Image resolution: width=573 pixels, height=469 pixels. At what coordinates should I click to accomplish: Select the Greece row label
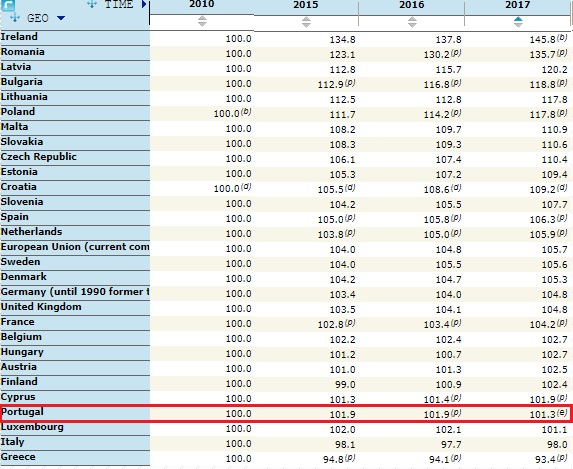click(x=18, y=457)
